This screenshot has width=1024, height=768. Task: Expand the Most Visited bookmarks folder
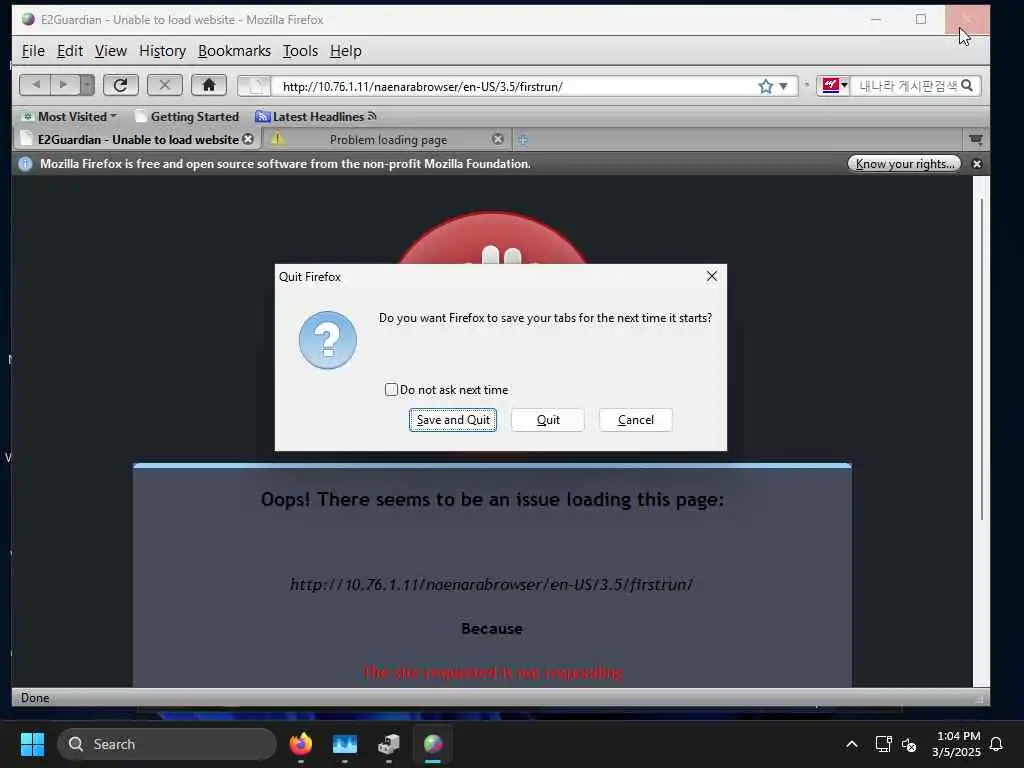click(69, 117)
